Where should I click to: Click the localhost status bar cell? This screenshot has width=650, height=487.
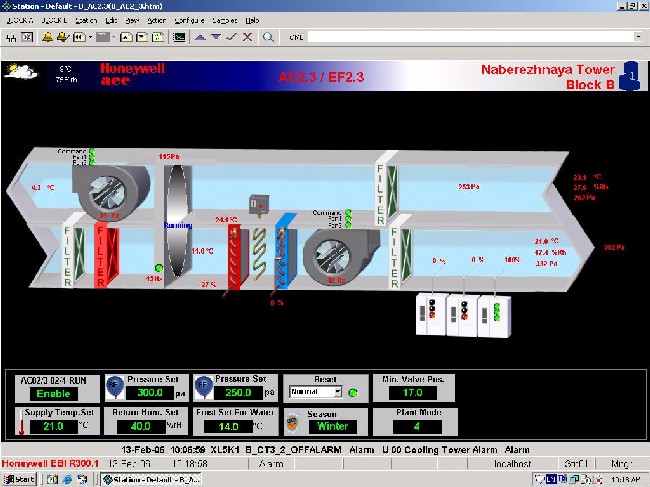(512, 464)
